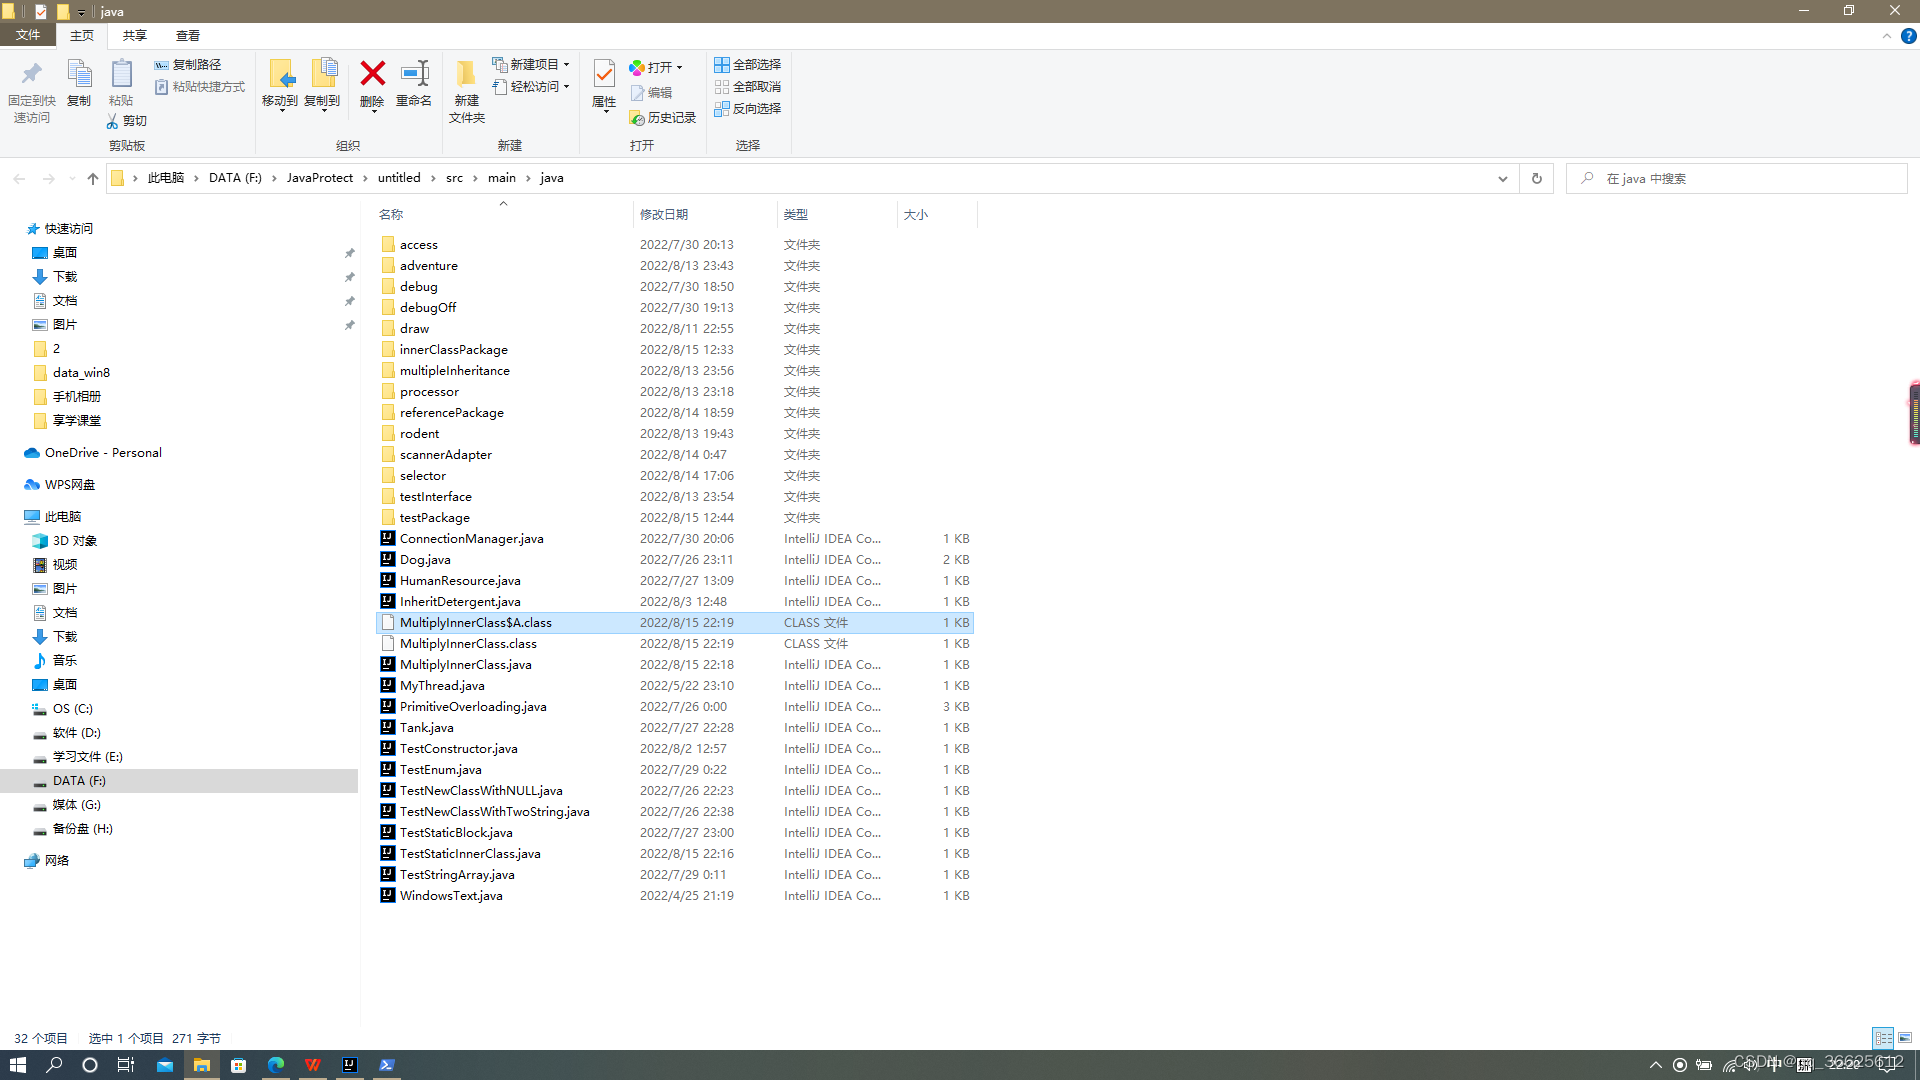
Task: Click the Rename icon
Action: [x=414, y=73]
